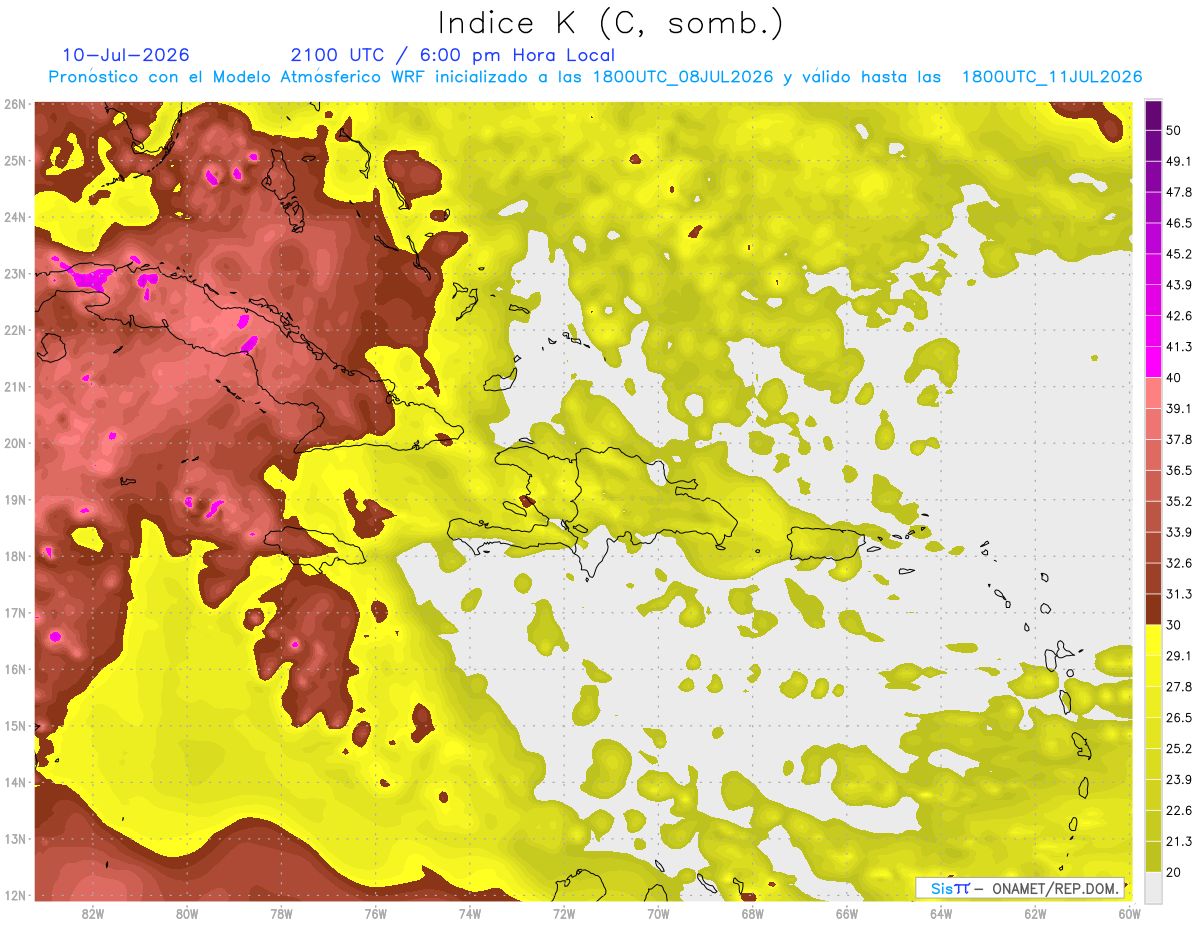This screenshot has height=927, width=1200.
Task: Click the colorbar value '20'
Action: coord(1174,872)
